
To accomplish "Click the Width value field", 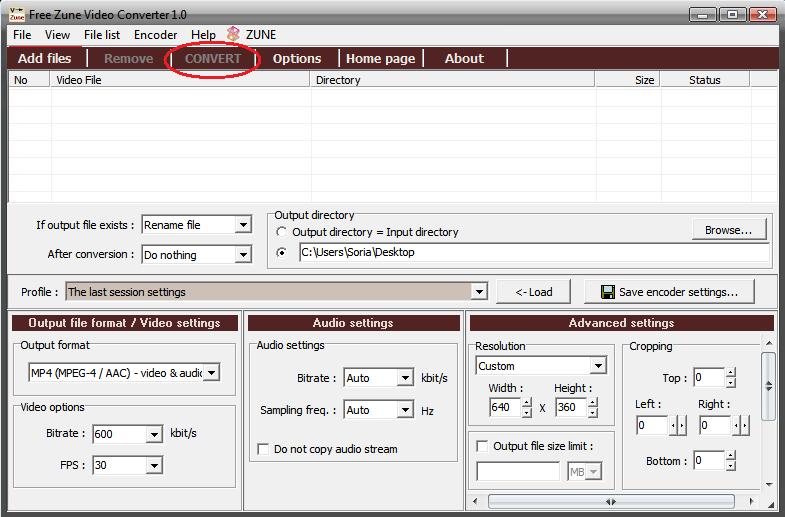I will [x=505, y=407].
